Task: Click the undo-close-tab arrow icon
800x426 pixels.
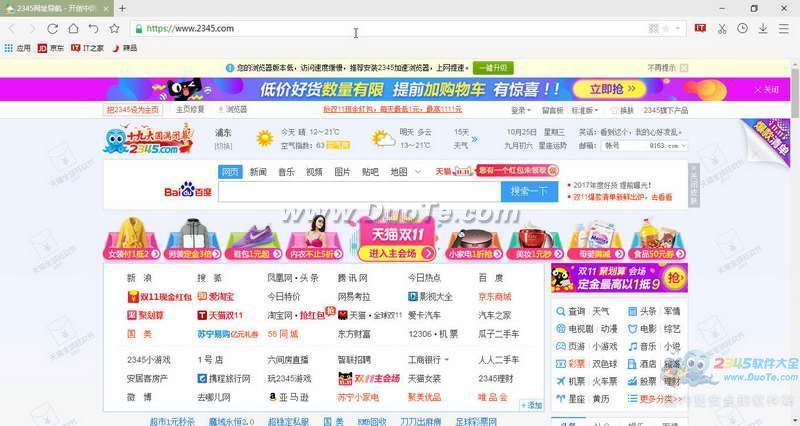Action: coord(94,29)
